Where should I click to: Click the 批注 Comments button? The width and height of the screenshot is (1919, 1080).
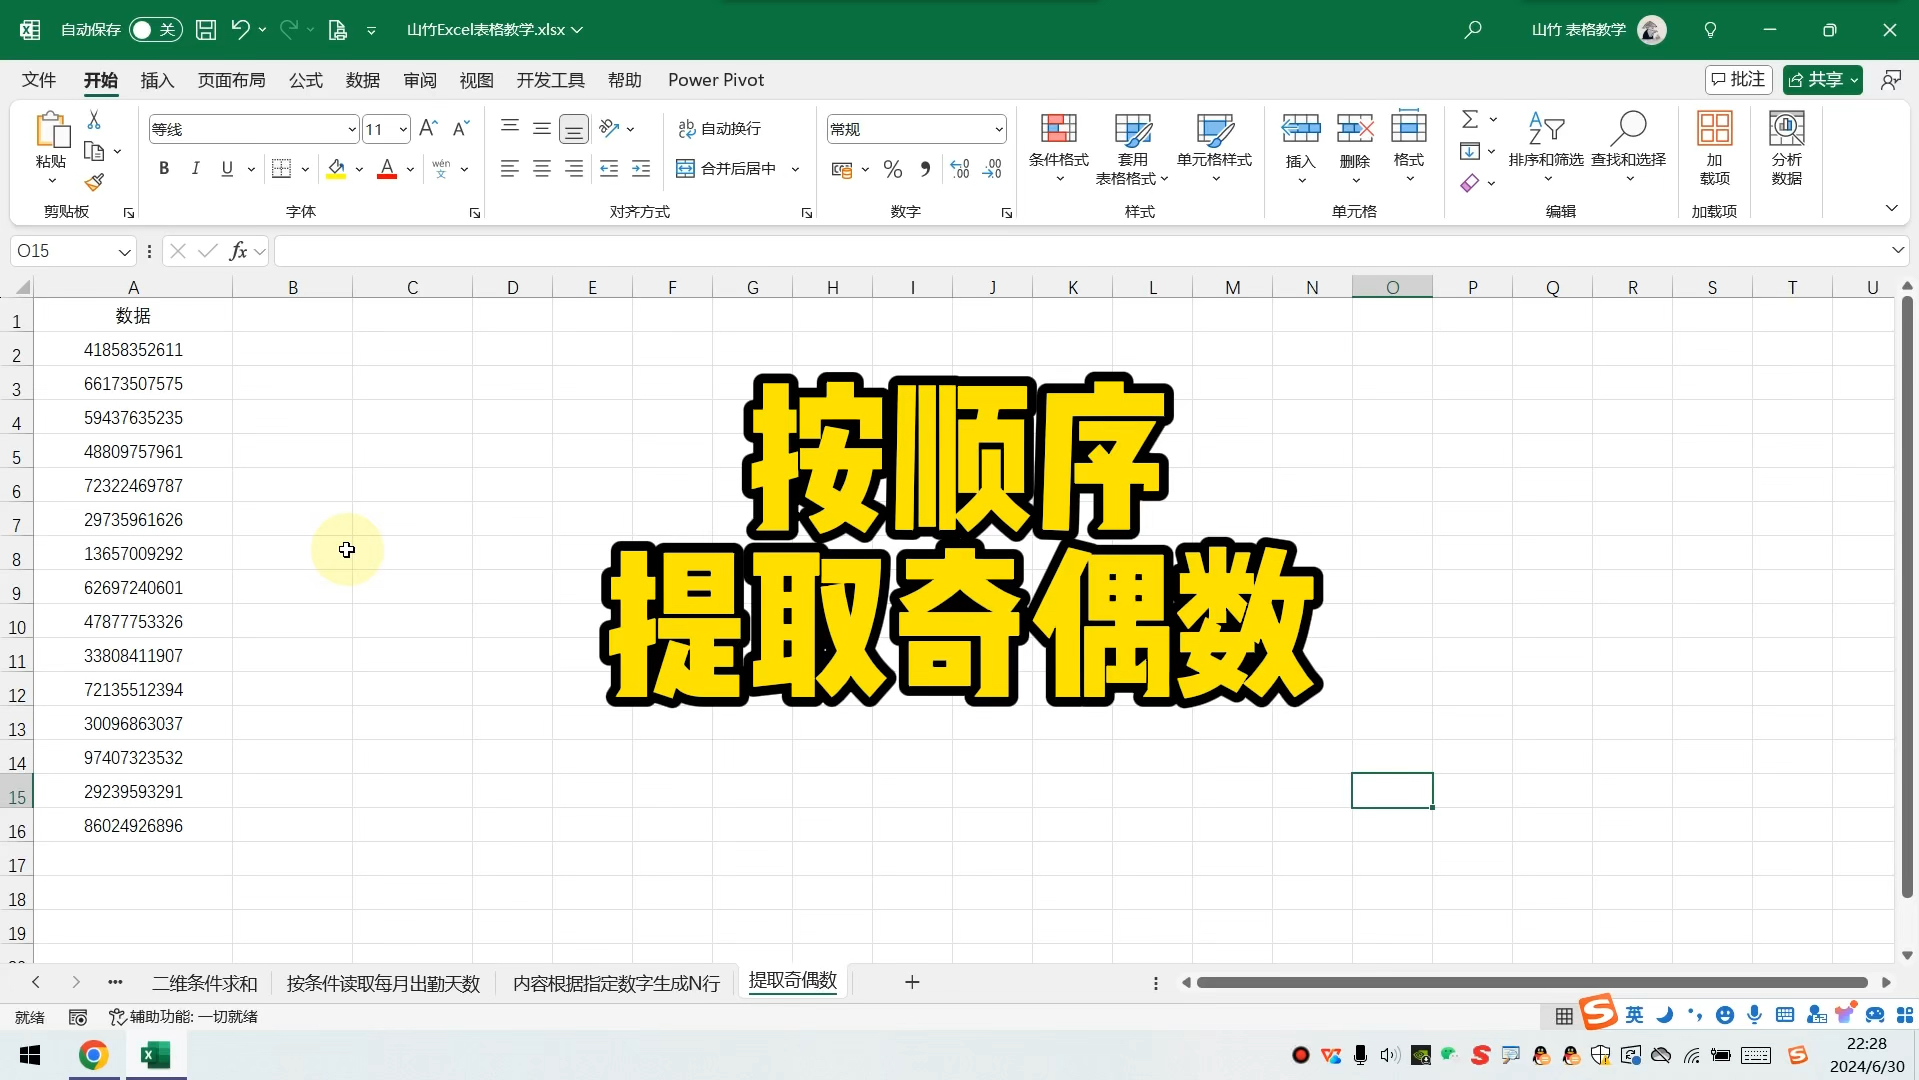pos(1738,79)
